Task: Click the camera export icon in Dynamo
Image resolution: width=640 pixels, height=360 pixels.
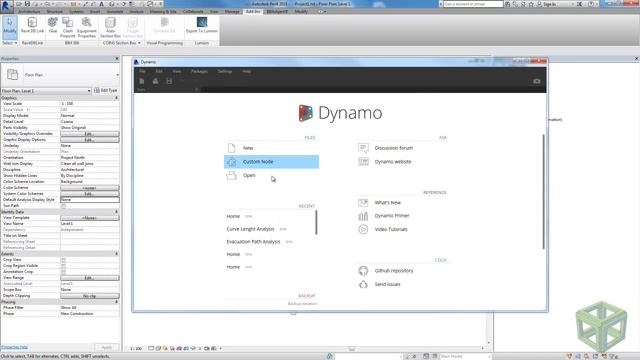Action: point(537,81)
